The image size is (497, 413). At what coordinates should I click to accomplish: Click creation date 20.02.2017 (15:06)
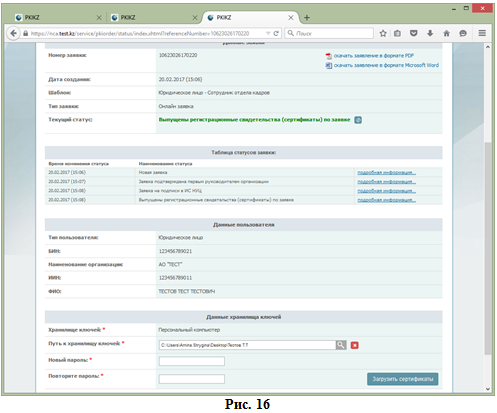[180, 79]
